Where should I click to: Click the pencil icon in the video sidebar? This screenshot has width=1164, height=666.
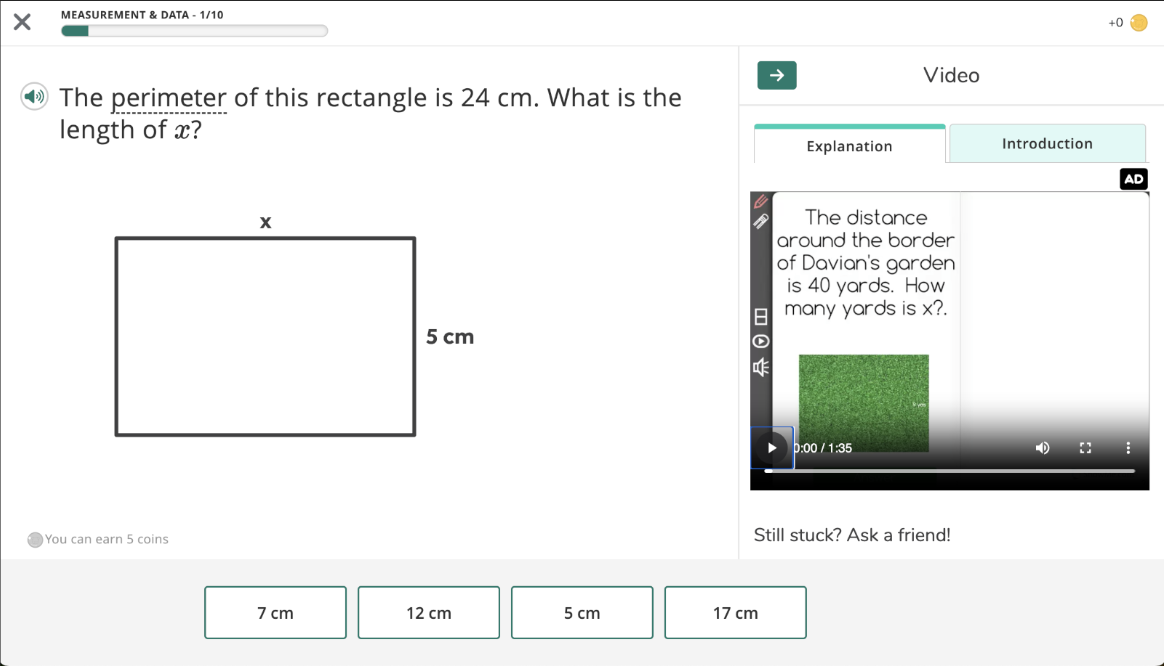coord(761,201)
